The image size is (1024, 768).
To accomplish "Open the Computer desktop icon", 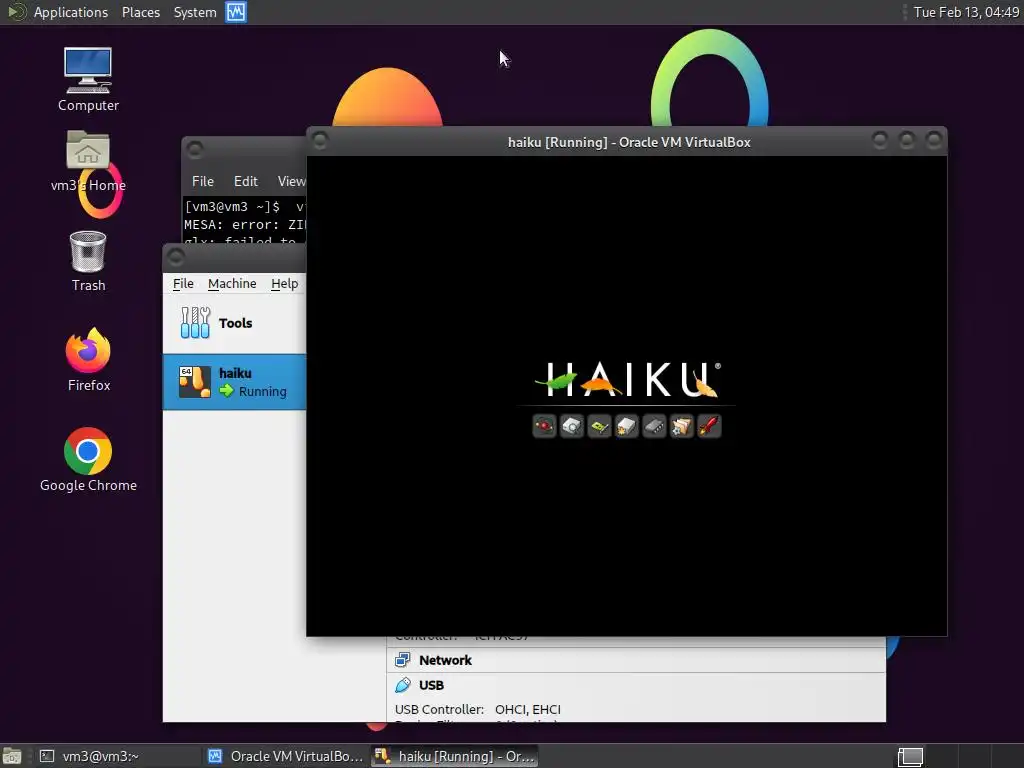I will point(88,79).
